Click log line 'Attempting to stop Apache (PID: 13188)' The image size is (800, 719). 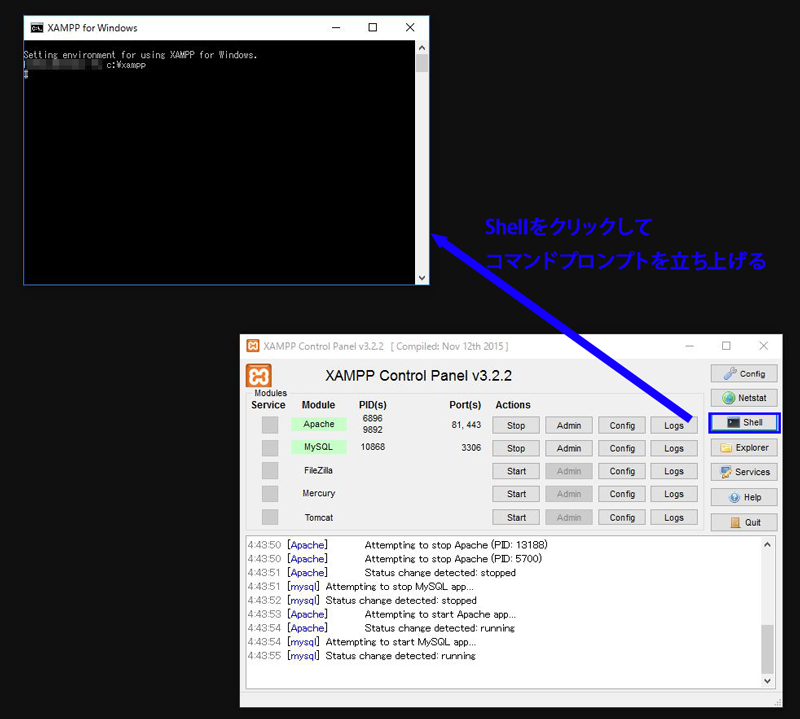pos(456,545)
